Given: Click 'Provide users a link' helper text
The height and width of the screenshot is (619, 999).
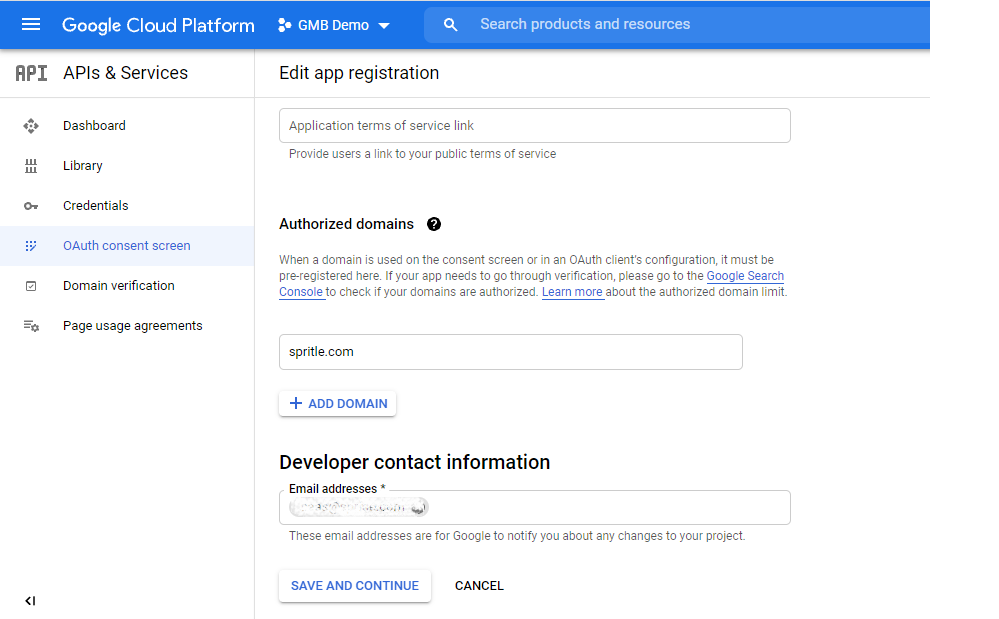Looking at the screenshot, I should coord(422,154).
